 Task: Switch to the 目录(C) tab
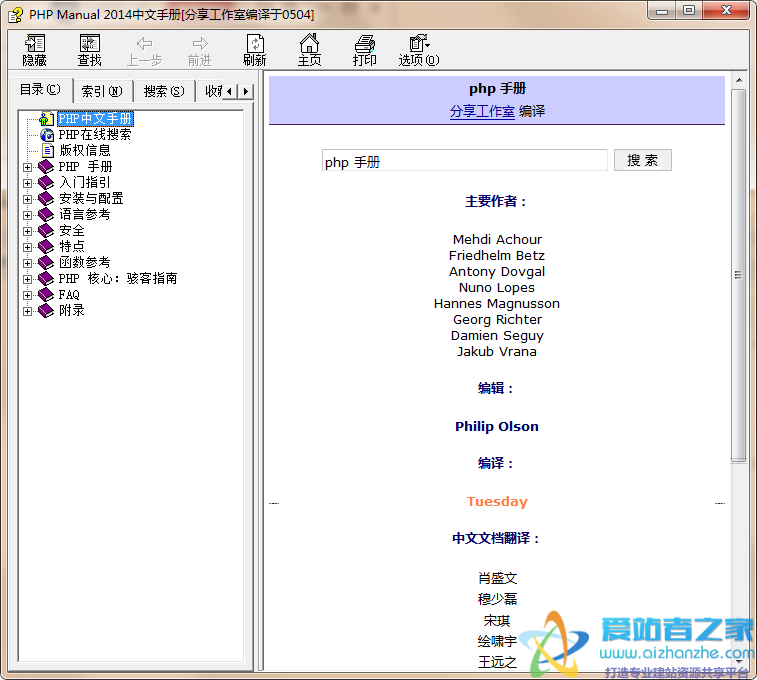pyautogui.click(x=41, y=90)
